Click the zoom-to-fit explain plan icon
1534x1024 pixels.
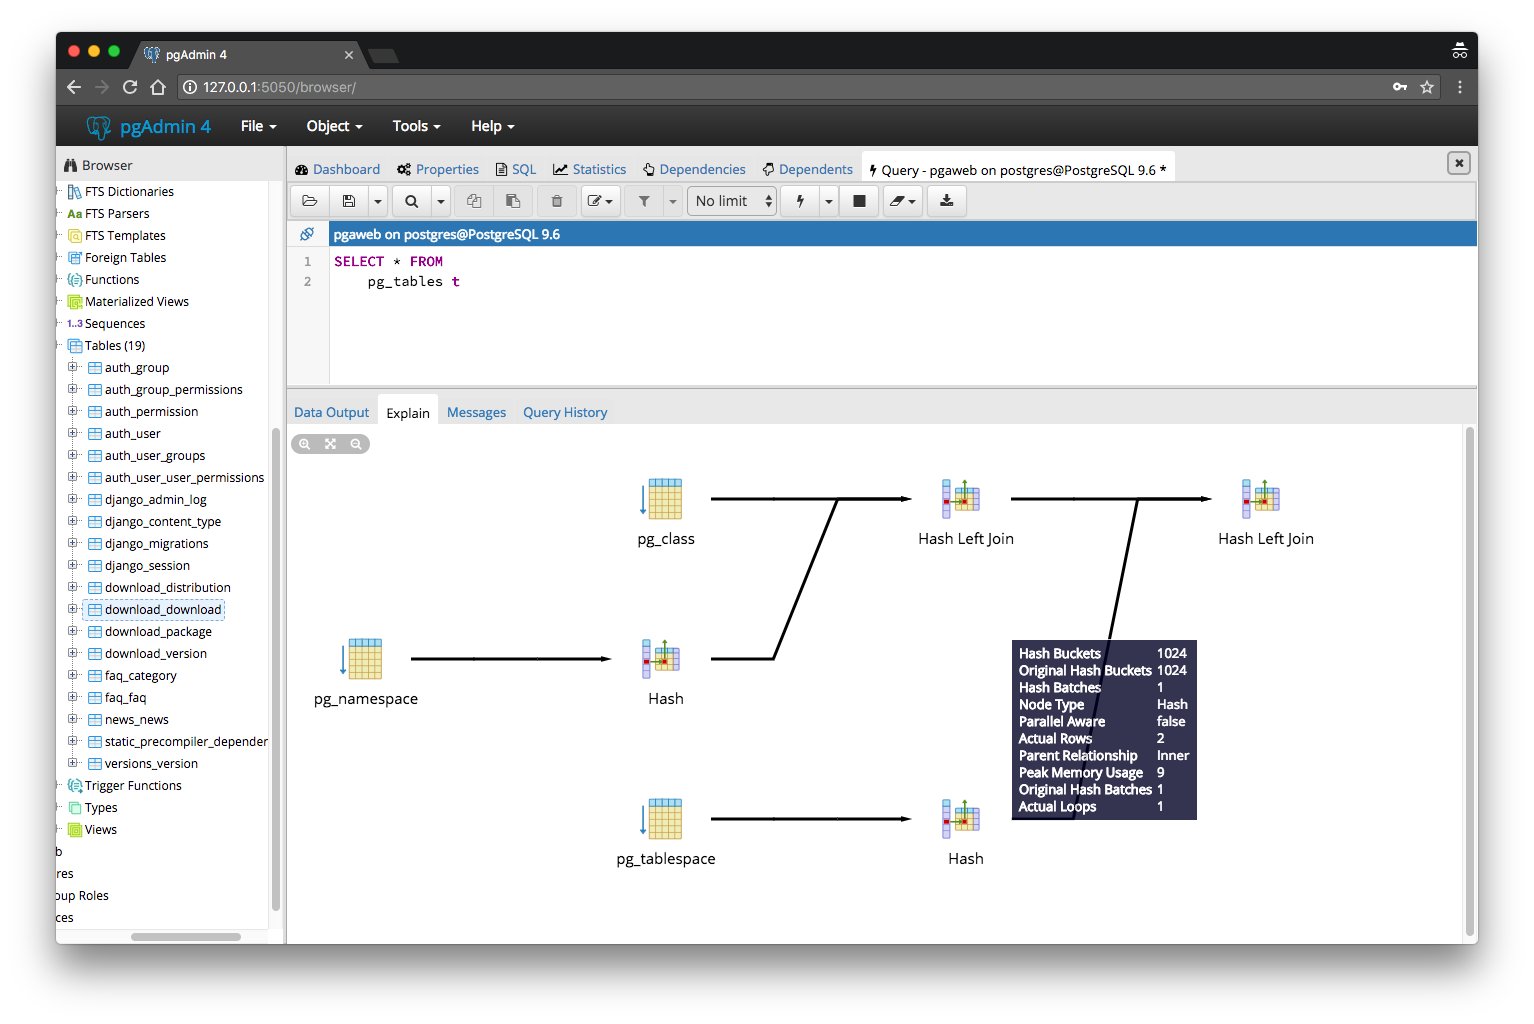click(330, 444)
